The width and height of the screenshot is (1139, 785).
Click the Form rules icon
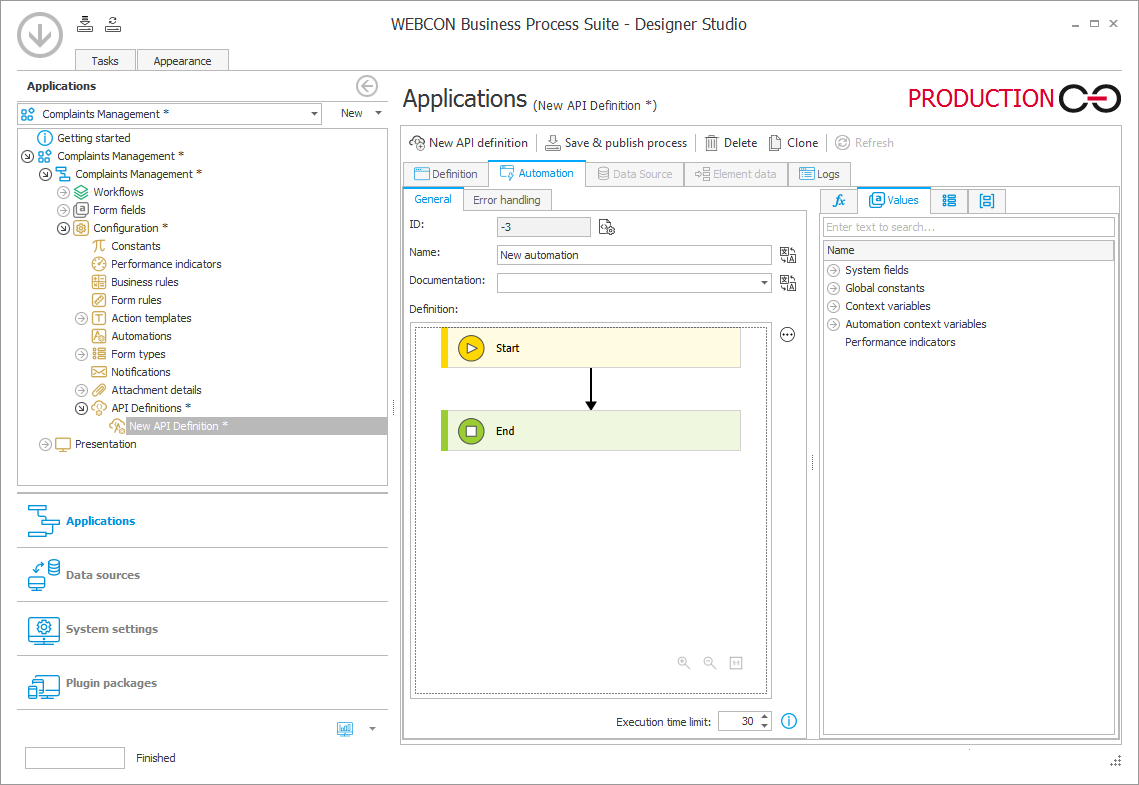click(x=99, y=300)
